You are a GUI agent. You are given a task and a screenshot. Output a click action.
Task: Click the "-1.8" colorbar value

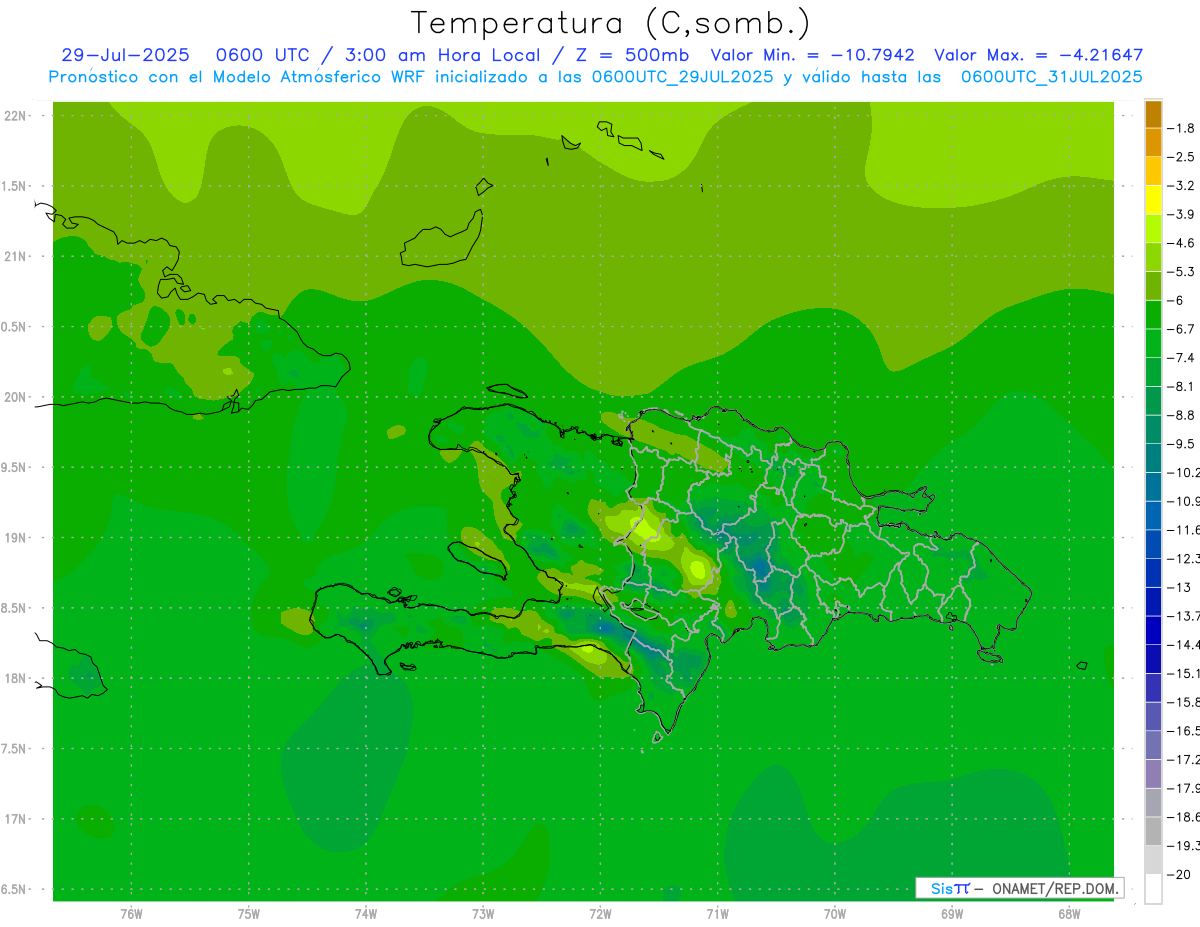1182,128
